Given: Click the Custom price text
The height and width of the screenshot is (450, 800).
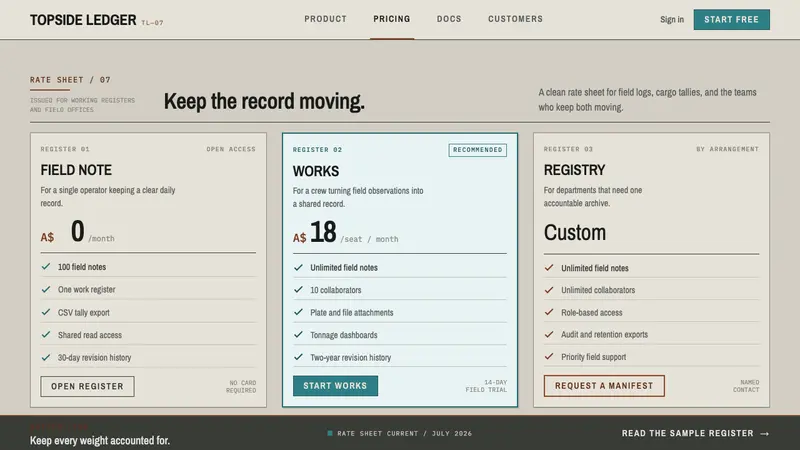Looking at the screenshot, I should click(x=575, y=233).
